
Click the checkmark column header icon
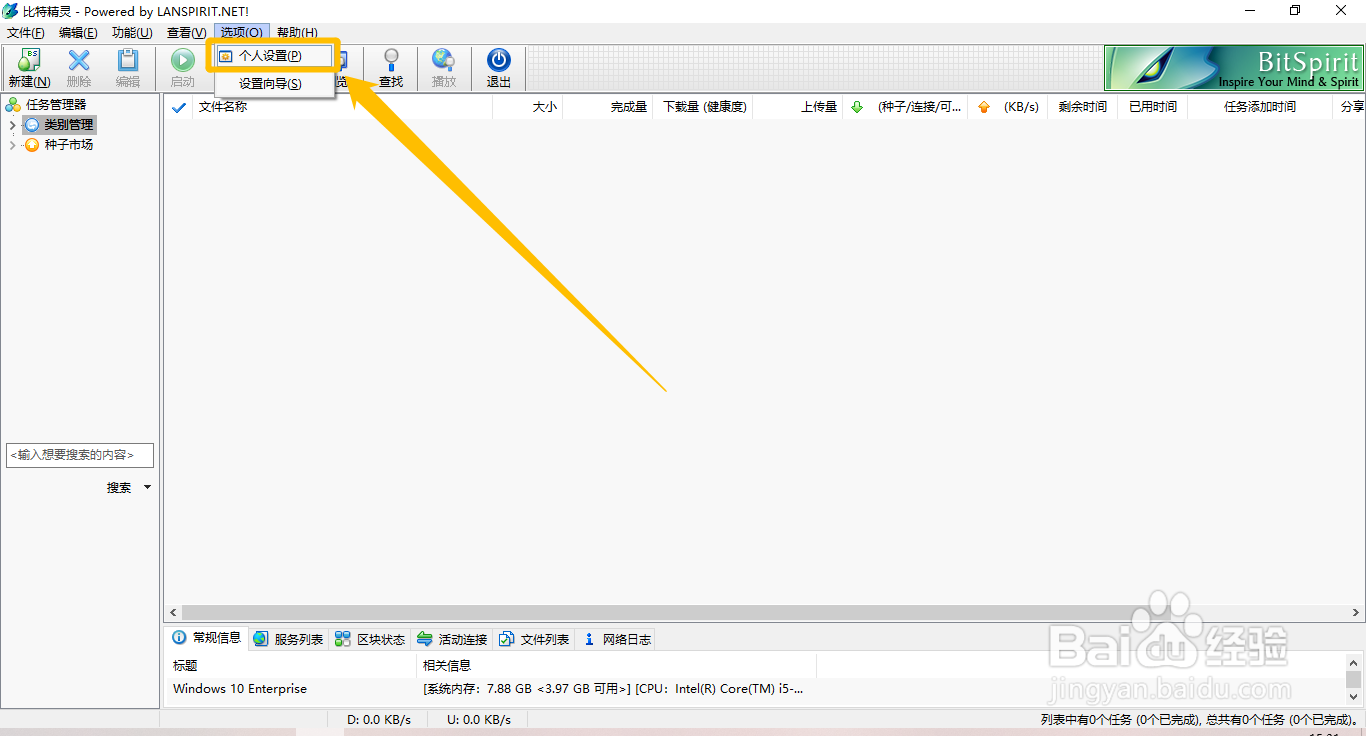pos(179,107)
